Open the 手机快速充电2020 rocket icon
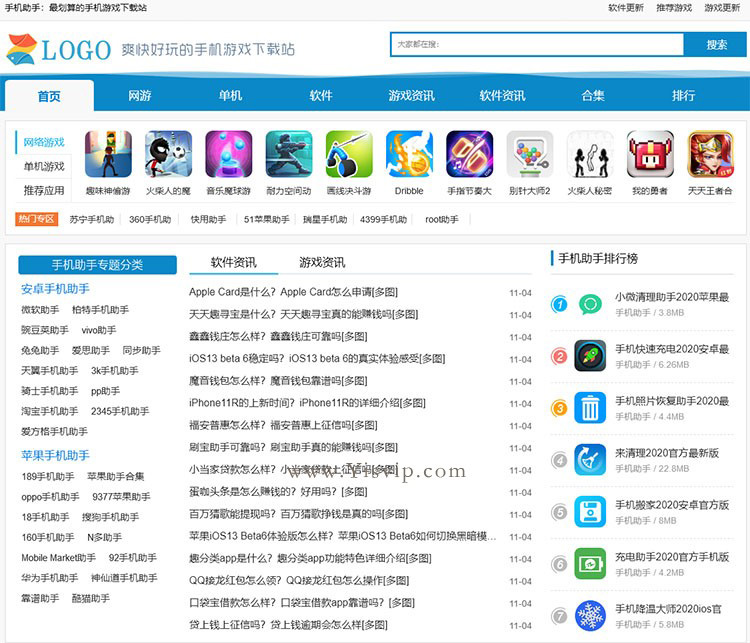The height and width of the screenshot is (643, 750). [590, 355]
